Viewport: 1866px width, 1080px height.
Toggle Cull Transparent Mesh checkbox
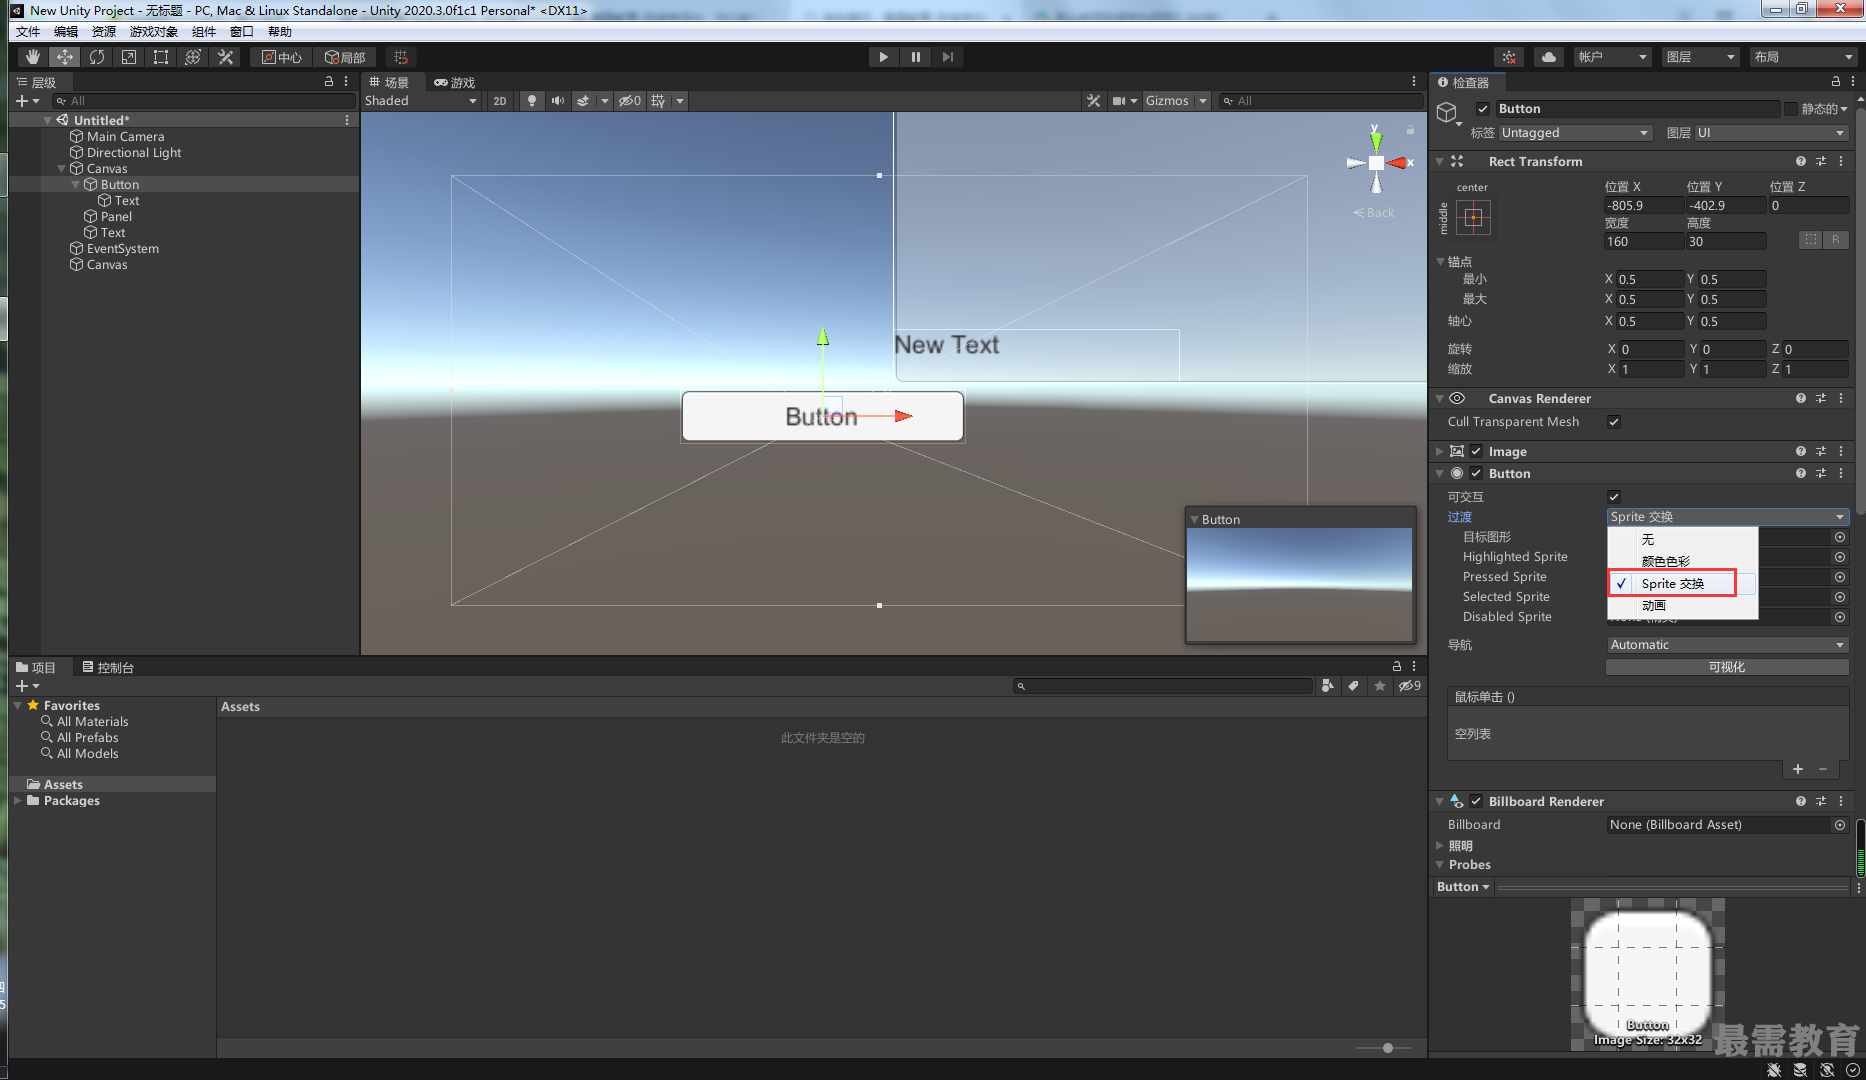click(x=1614, y=422)
